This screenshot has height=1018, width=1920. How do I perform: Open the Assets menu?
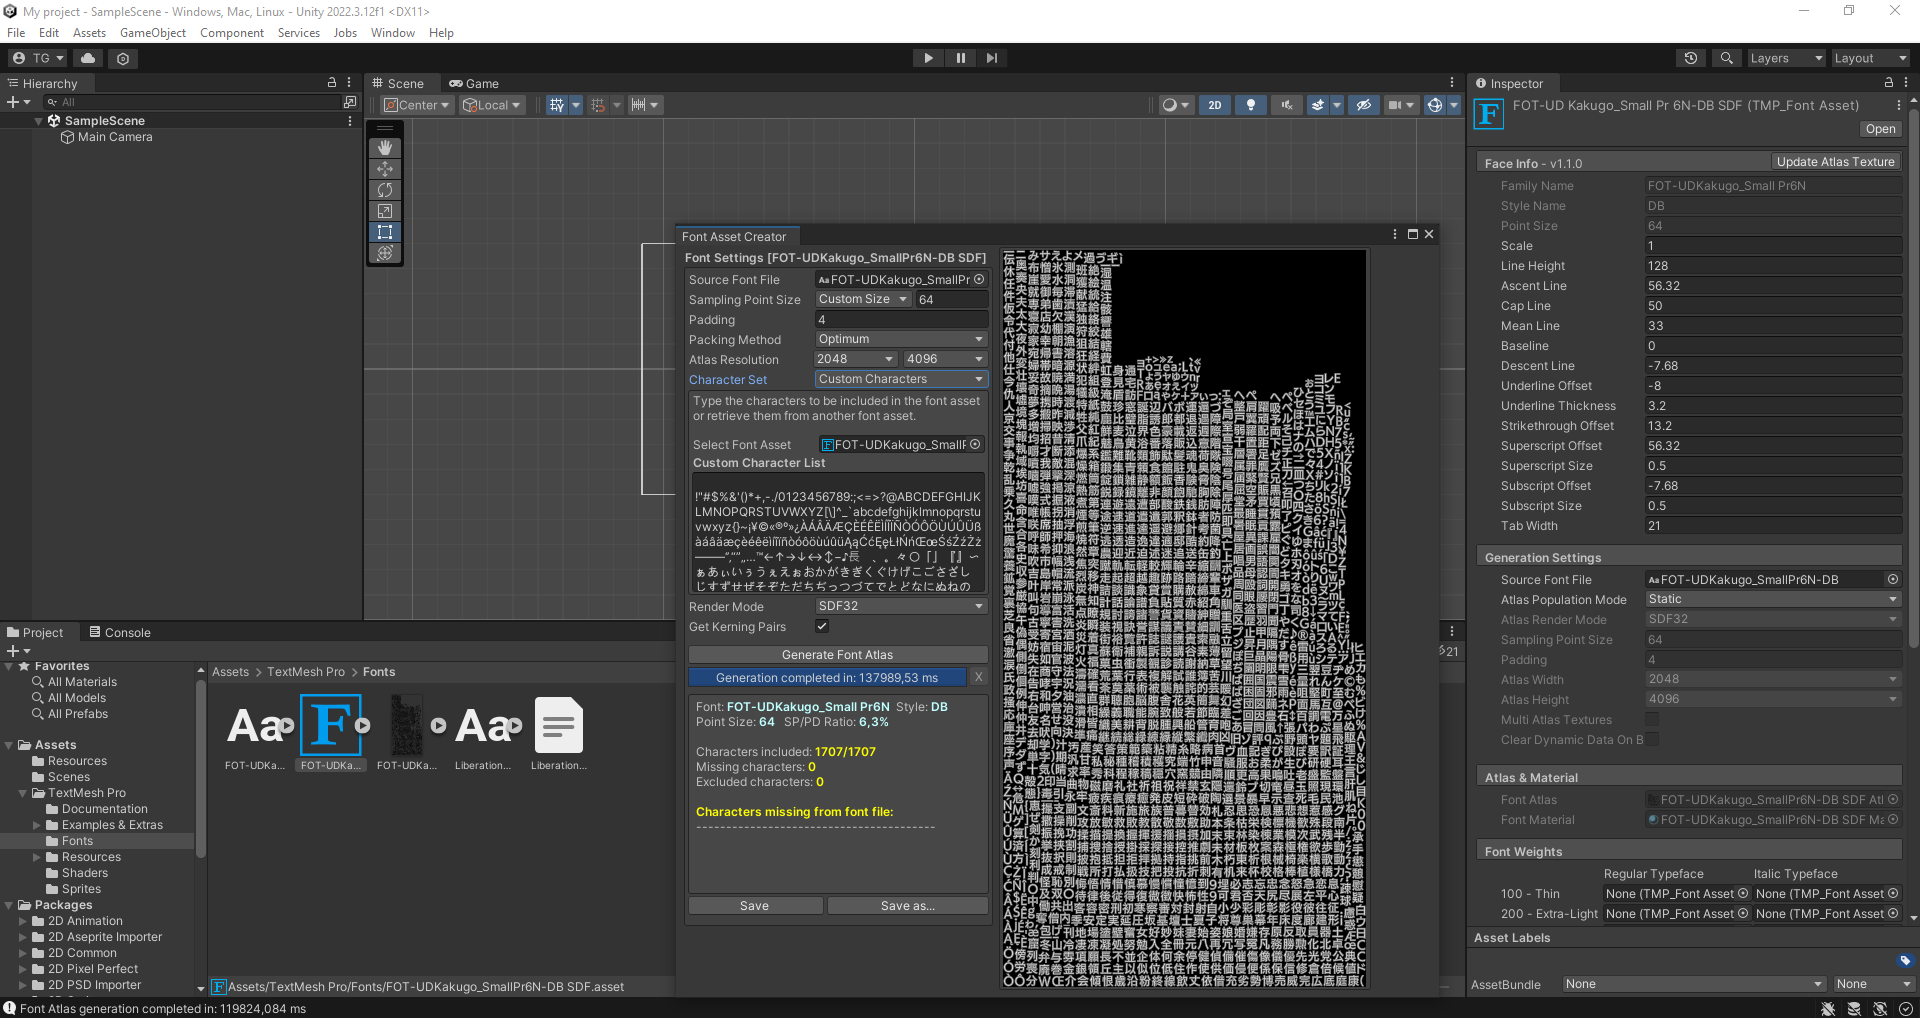click(x=89, y=33)
